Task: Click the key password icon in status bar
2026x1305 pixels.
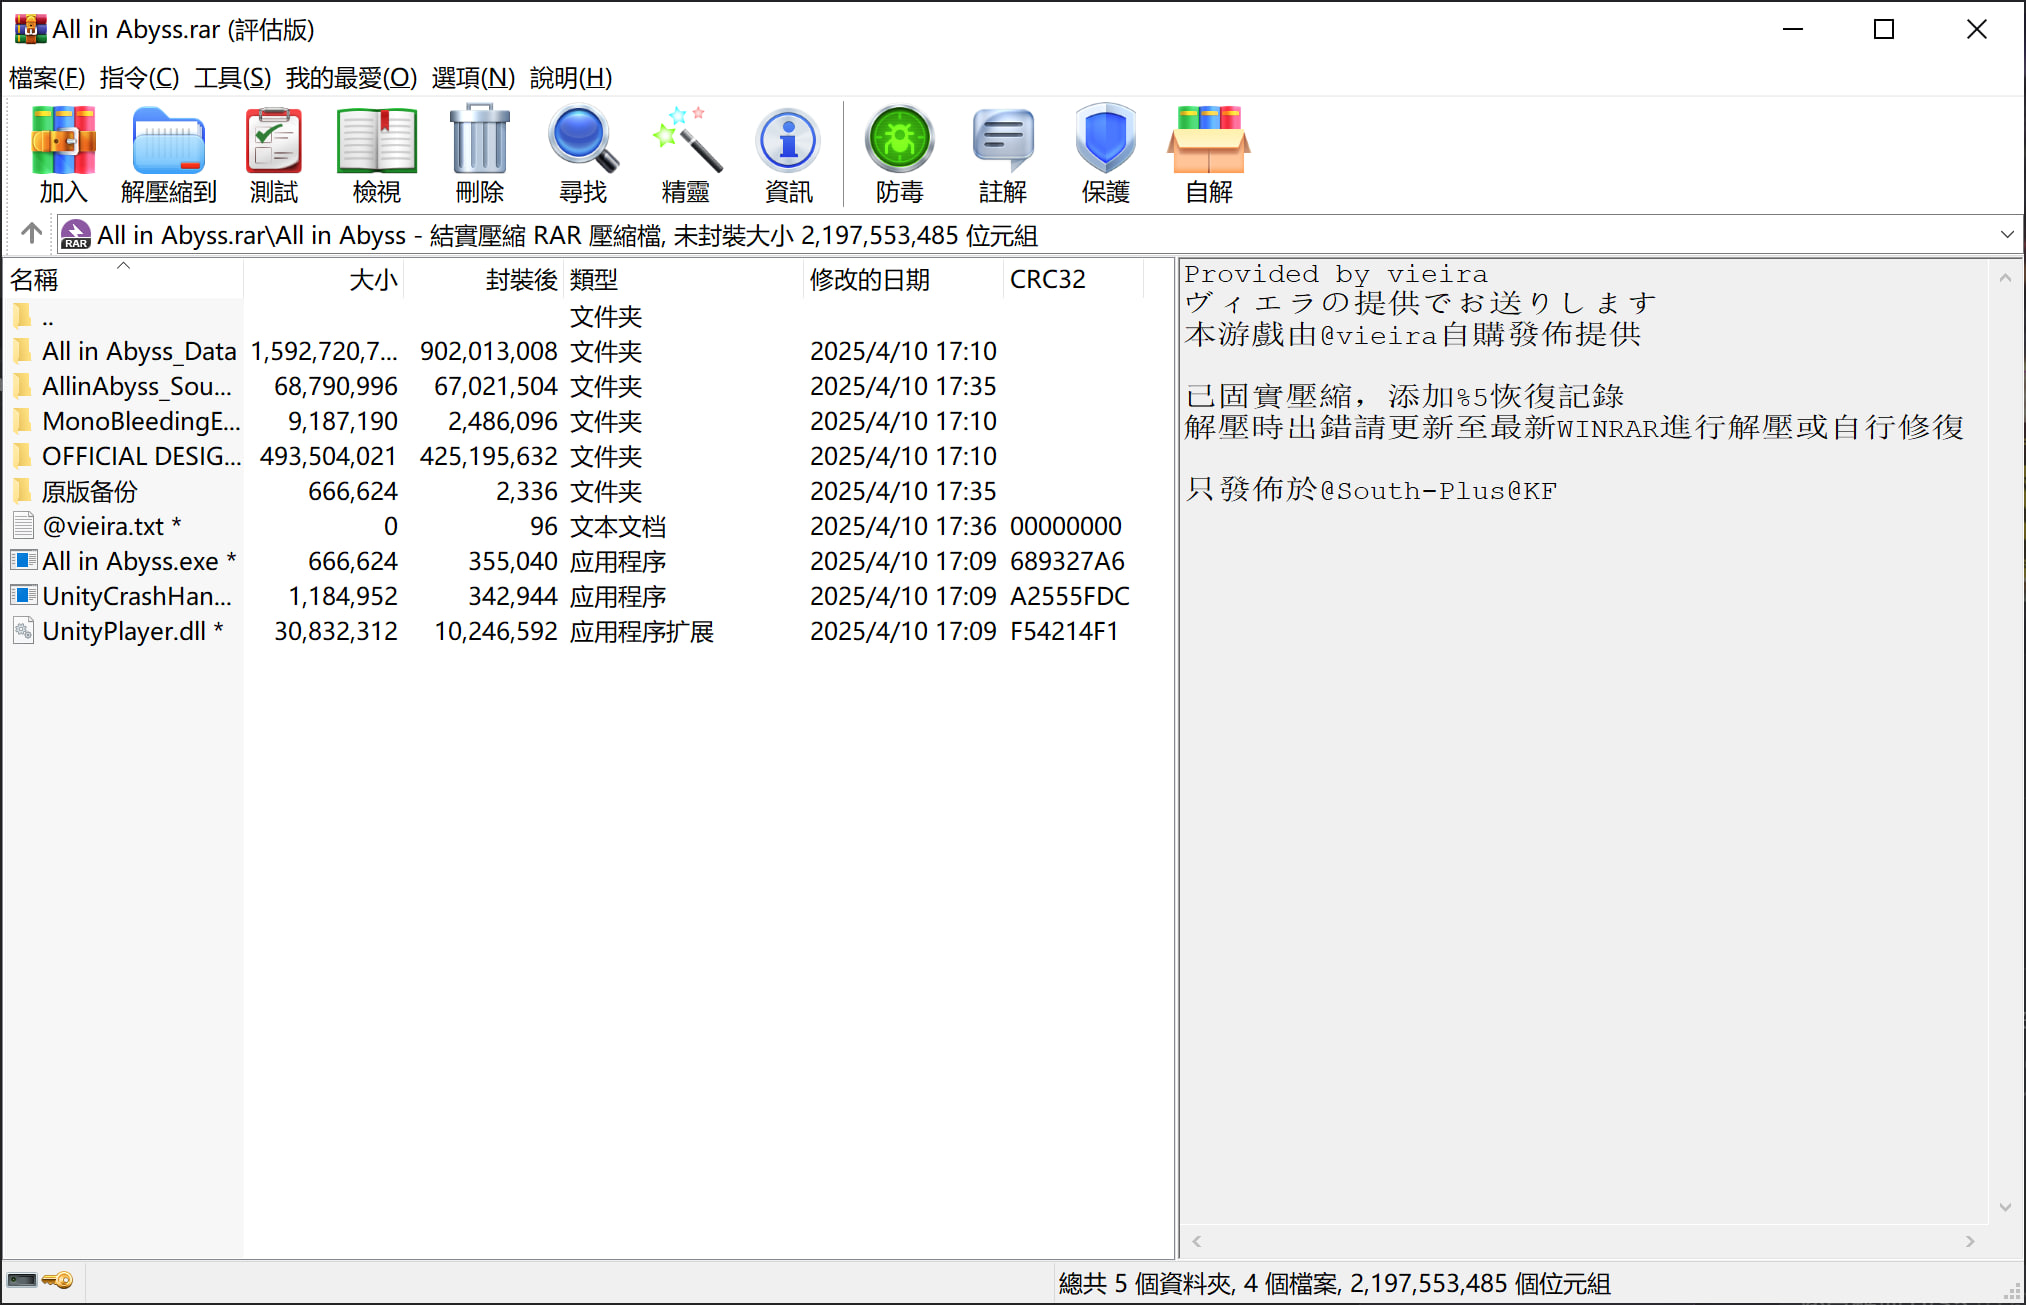Action: point(58,1281)
